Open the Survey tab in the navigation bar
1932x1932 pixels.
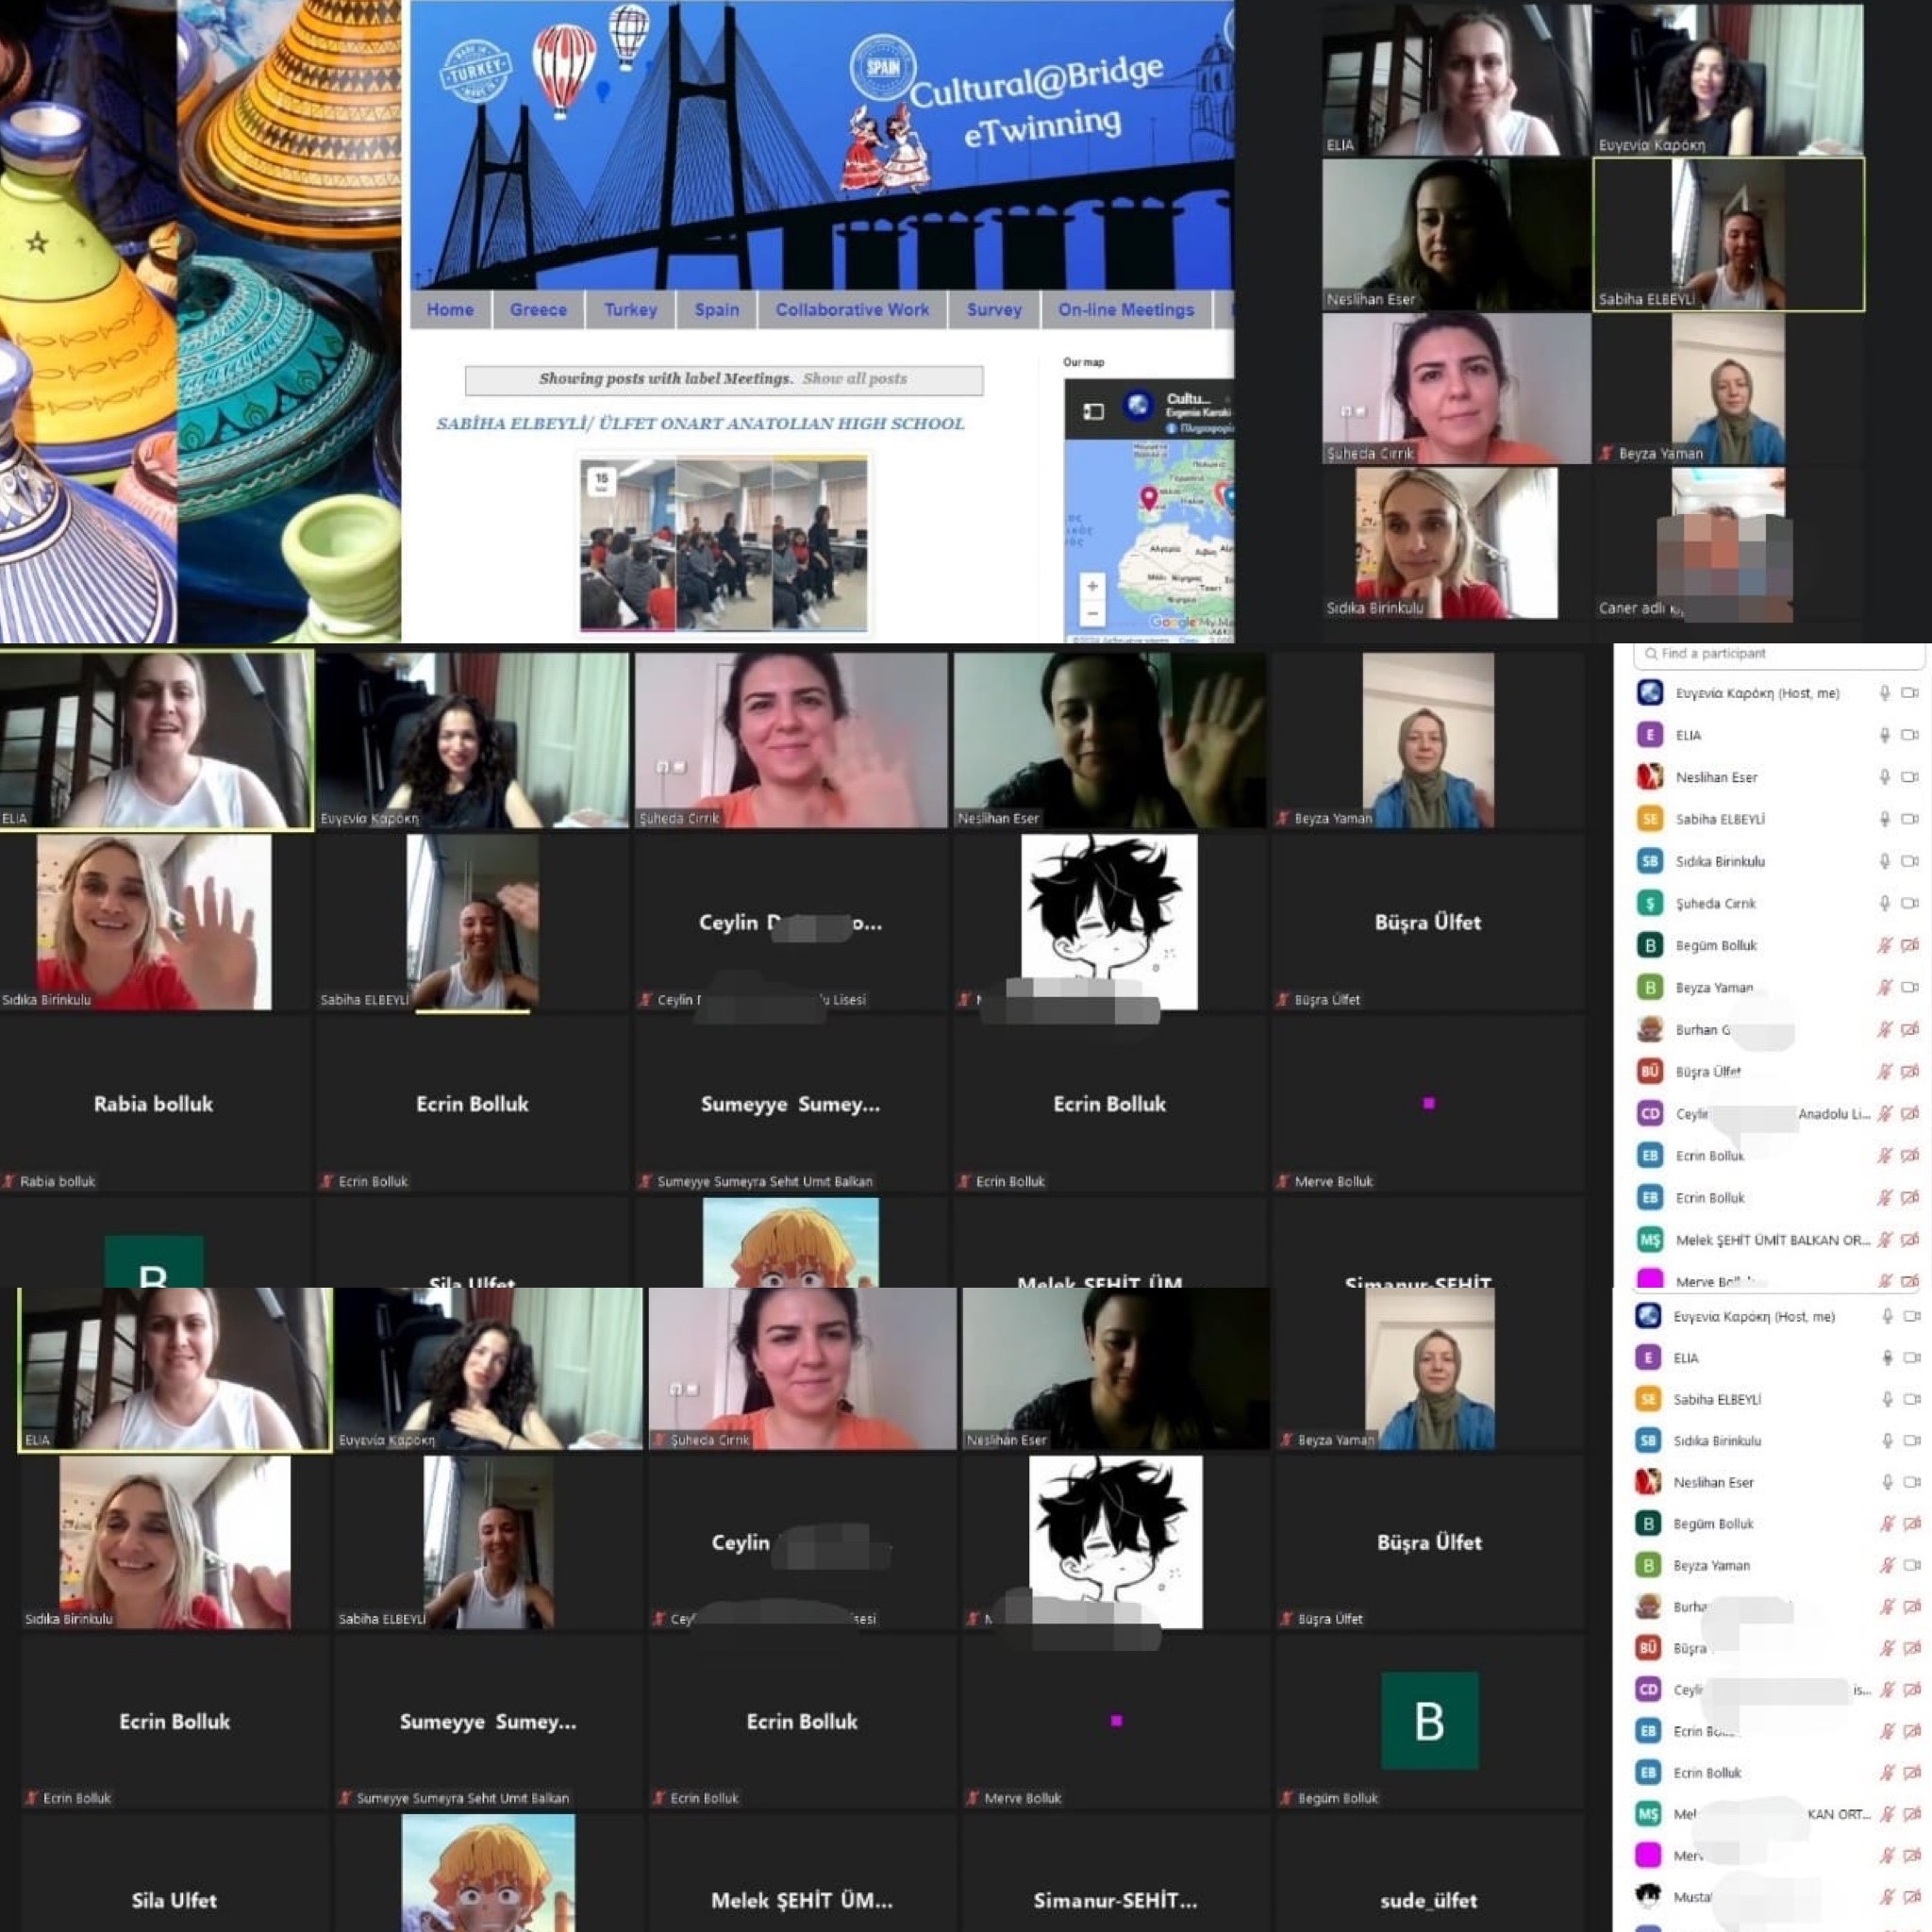994,310
